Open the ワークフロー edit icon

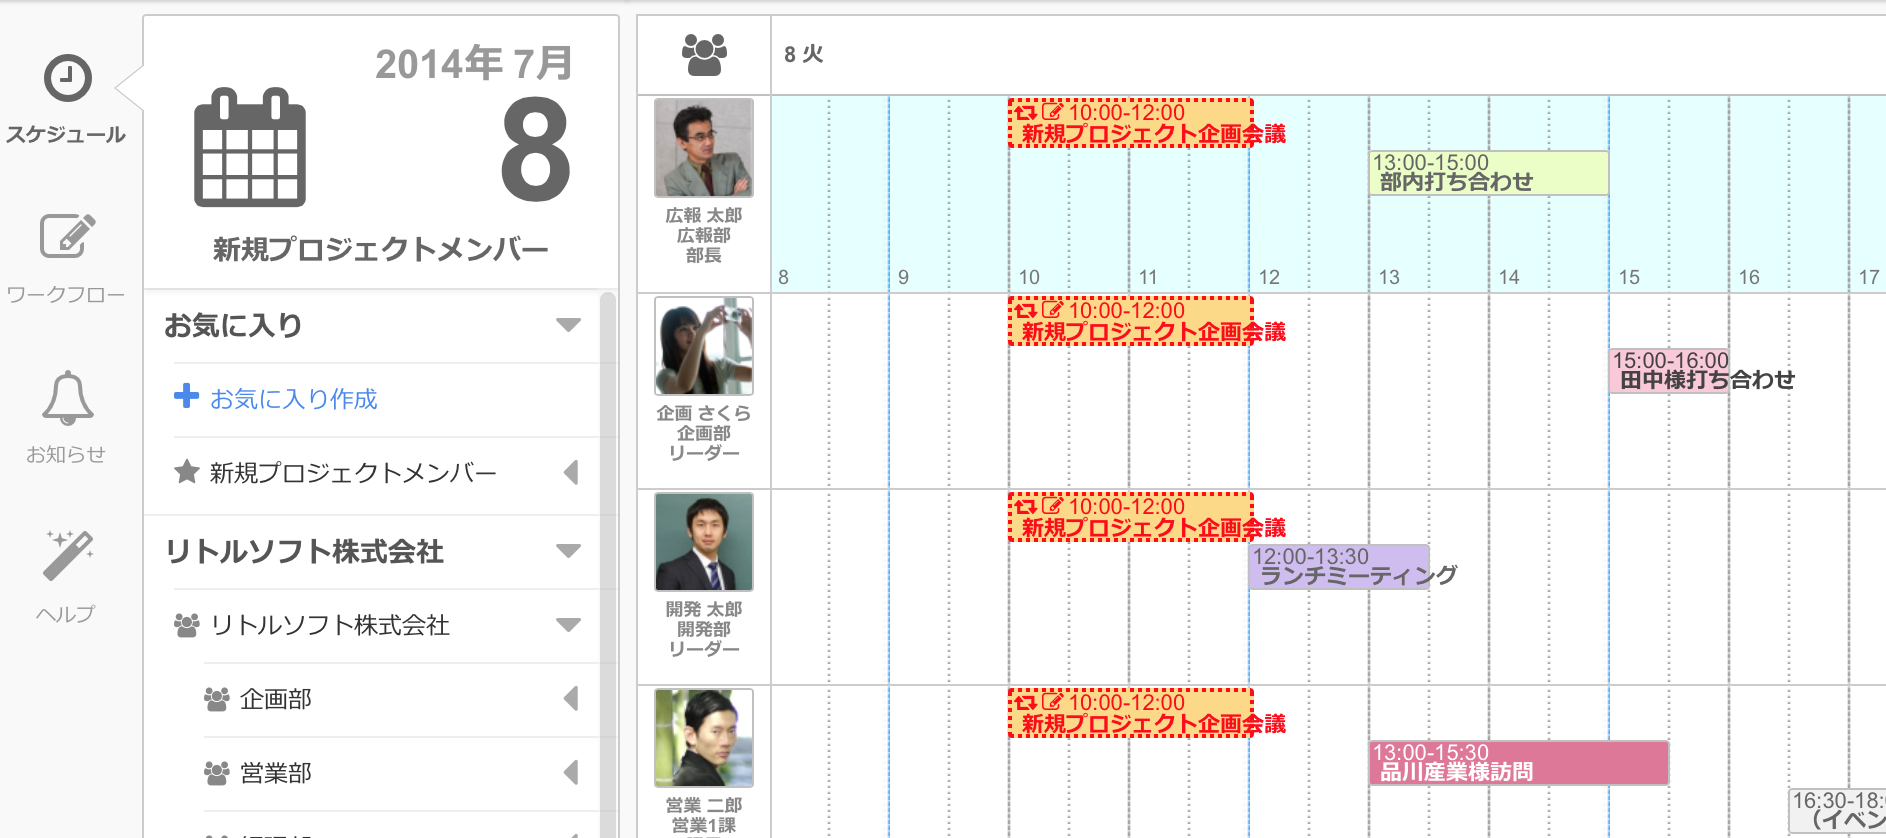pyautogui.click(x=67, y=236)
